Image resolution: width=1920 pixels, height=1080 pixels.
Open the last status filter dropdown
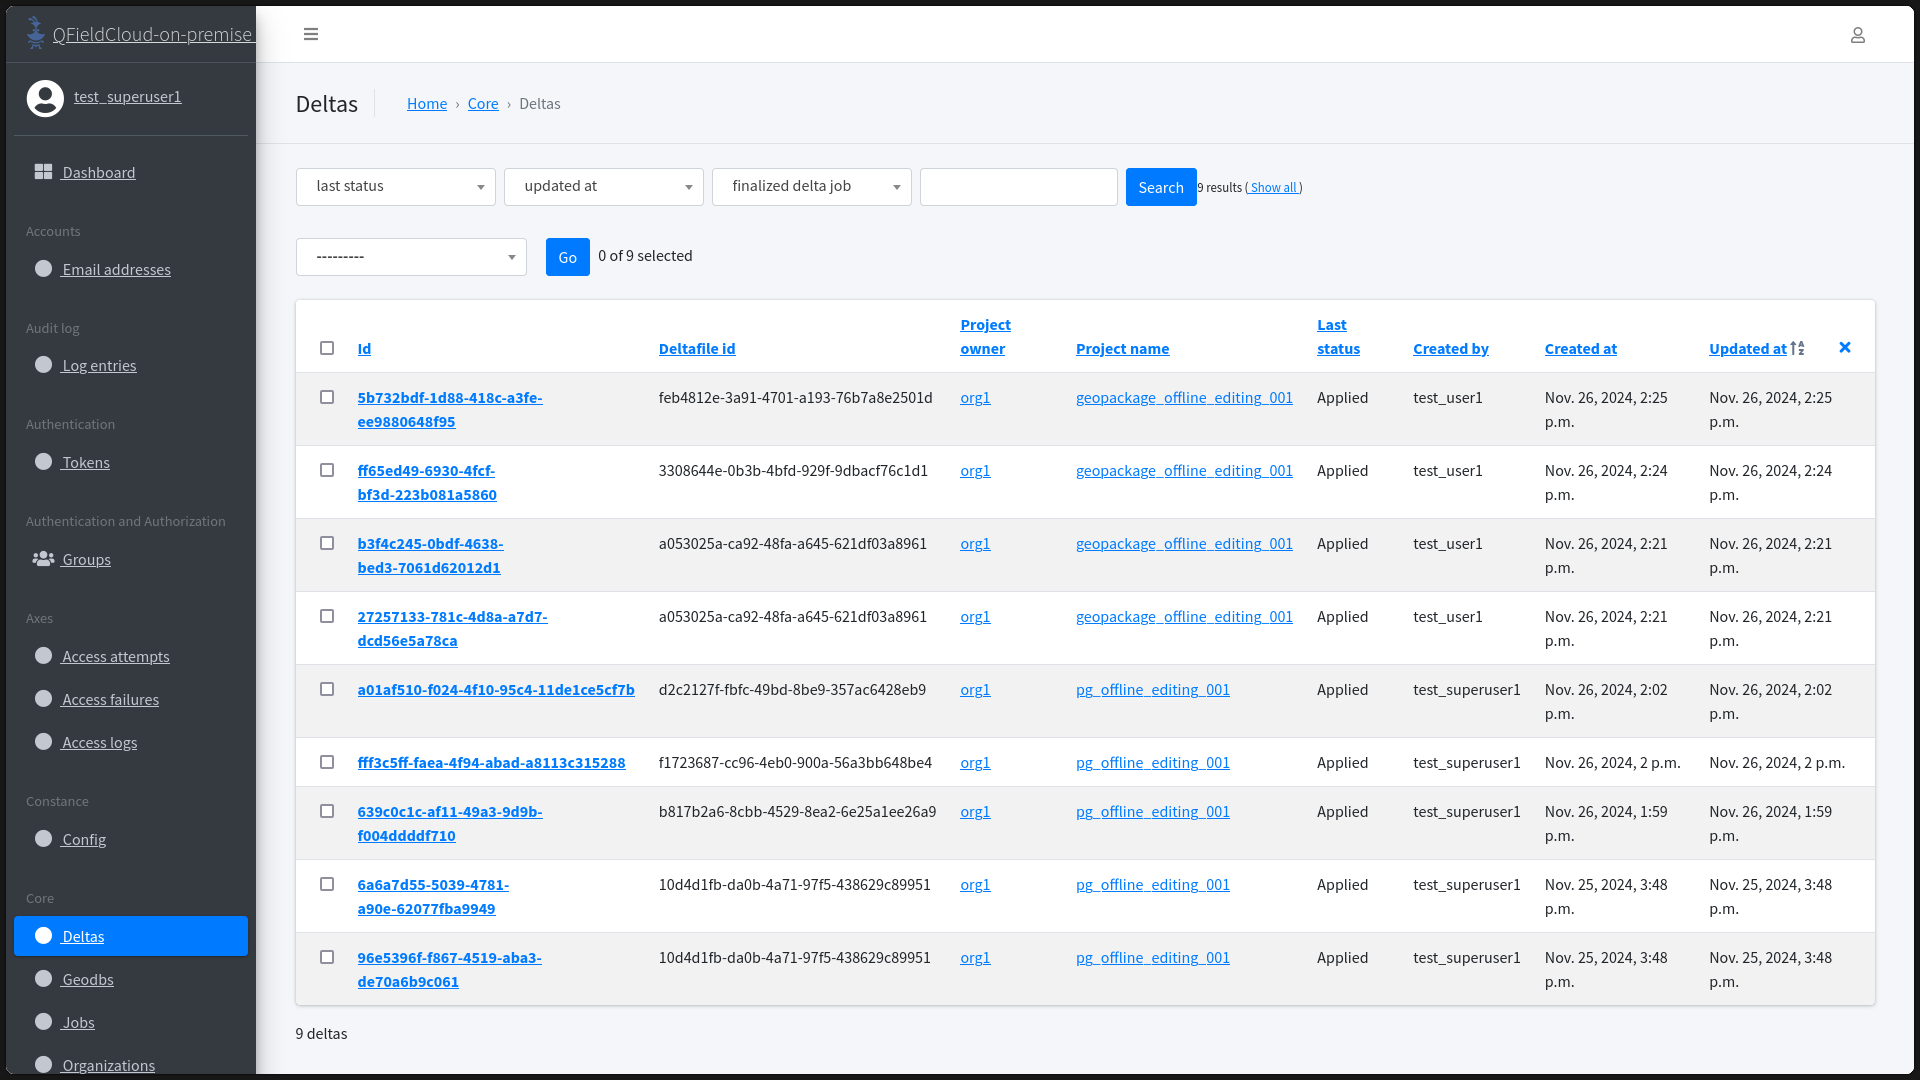(396, 187)
